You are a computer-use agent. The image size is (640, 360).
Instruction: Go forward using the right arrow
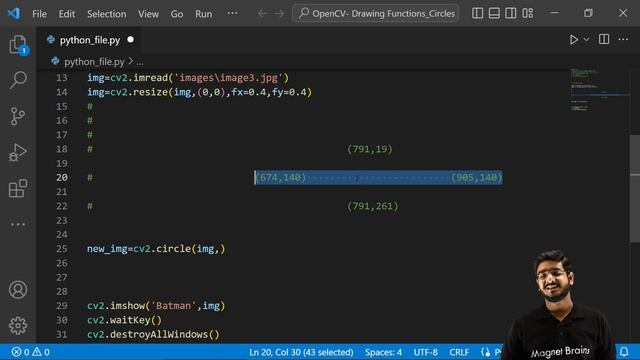(x=280, y=14)
